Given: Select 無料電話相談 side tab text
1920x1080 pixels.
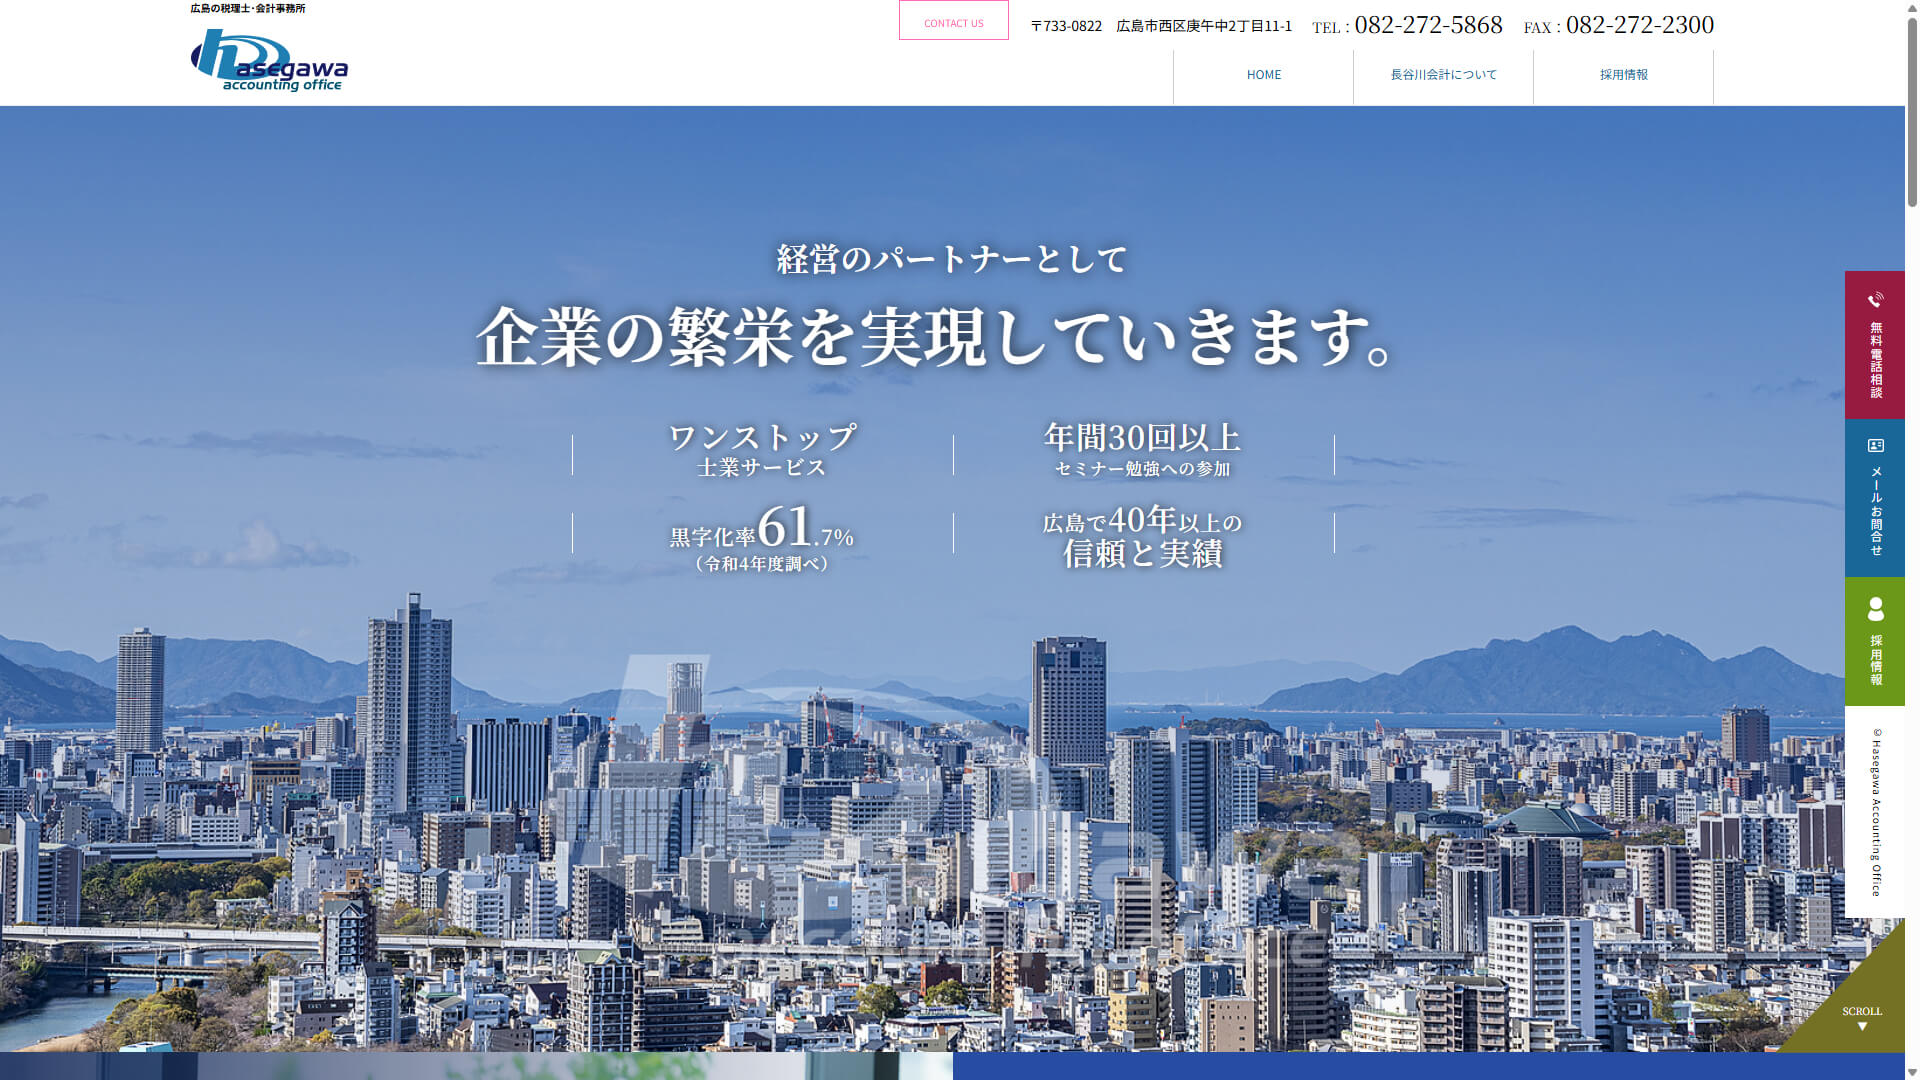Looking at the screenshot, I should [x=1875, y=360].
